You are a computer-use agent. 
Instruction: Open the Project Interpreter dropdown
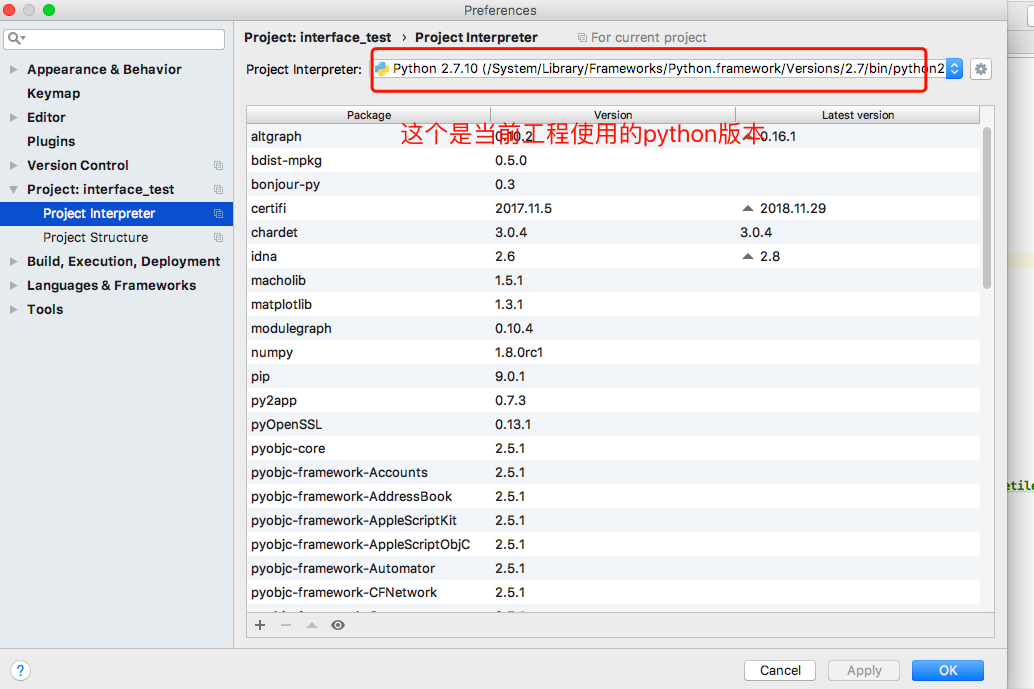click(954, 69)
